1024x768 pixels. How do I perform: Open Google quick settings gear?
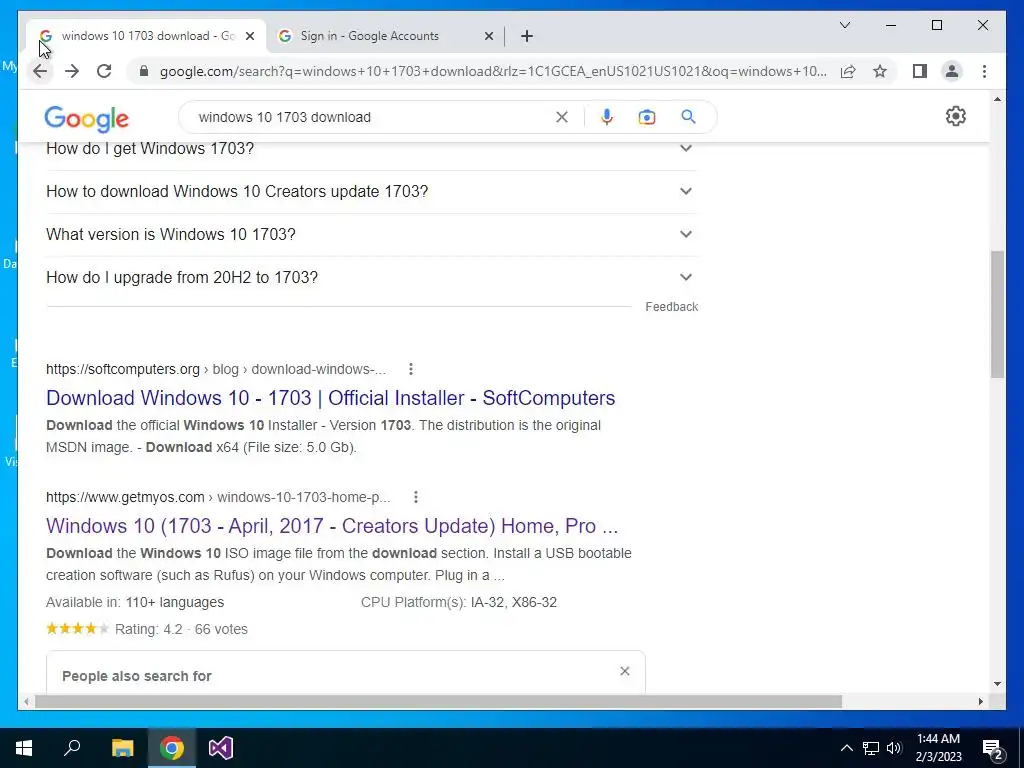tap(955, 116)
